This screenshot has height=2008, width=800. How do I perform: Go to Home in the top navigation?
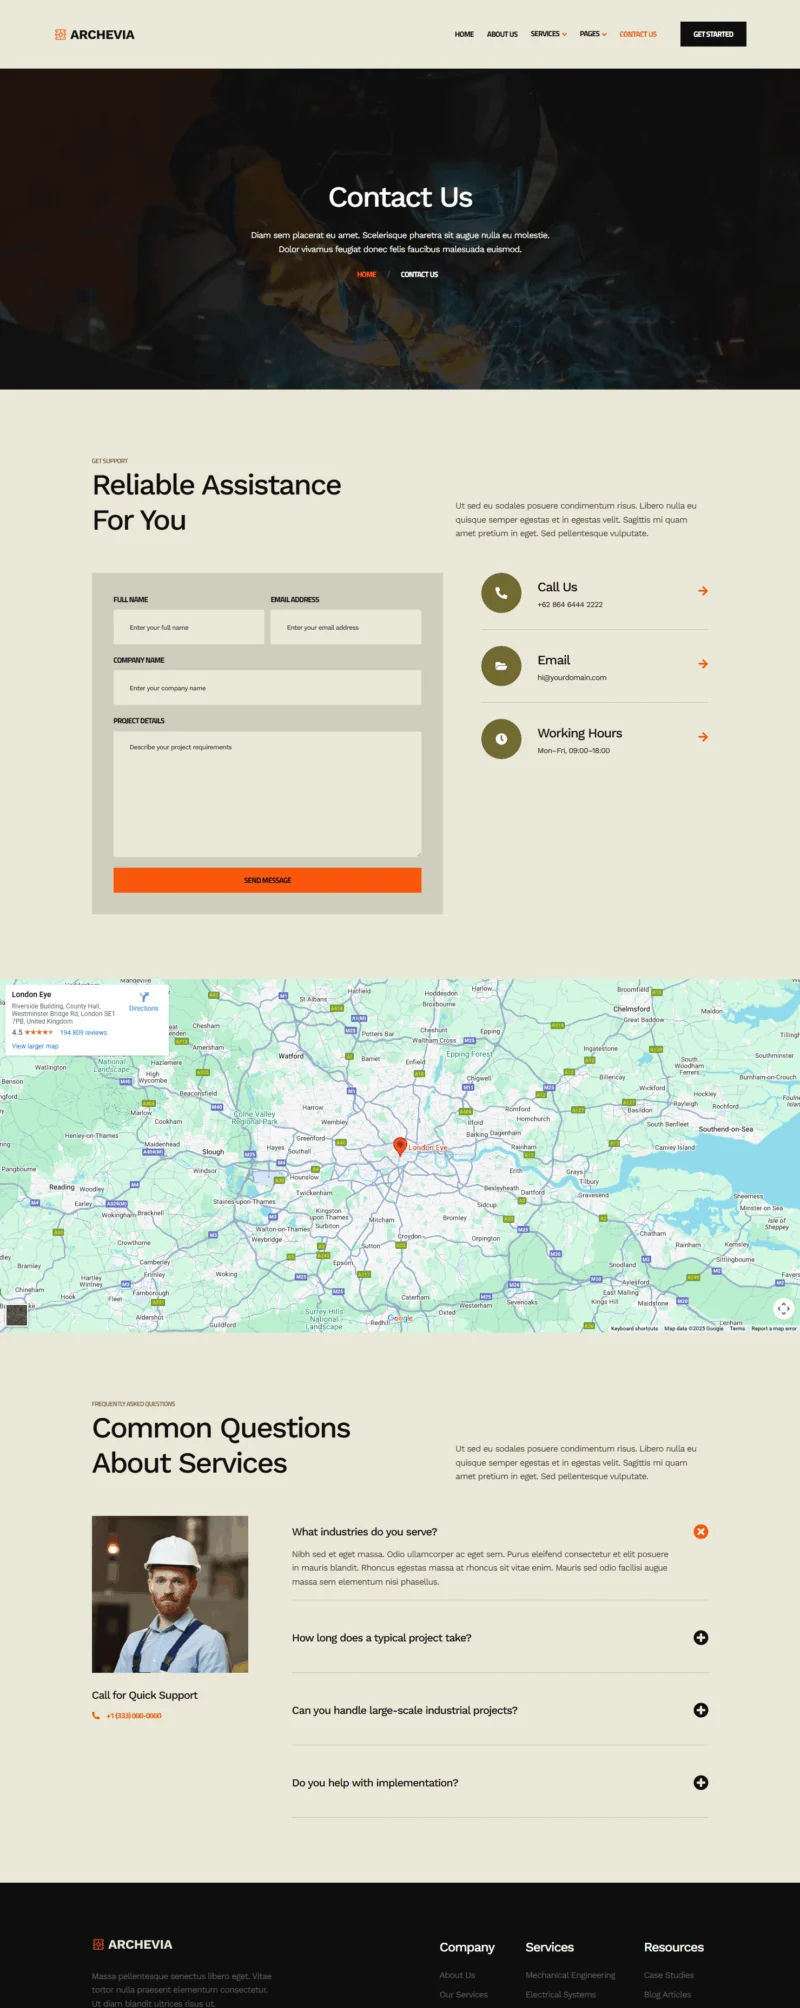[464, 34]
